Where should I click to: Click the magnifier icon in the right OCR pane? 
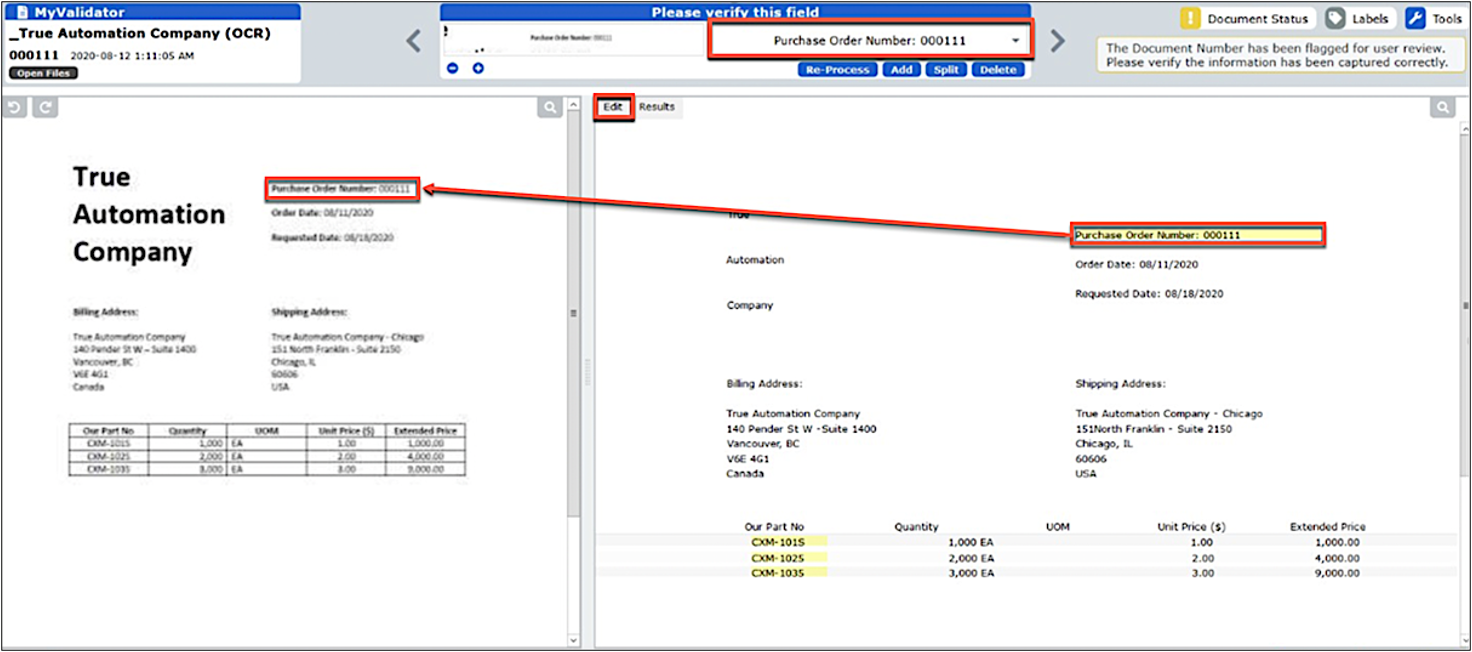pos(1441,107)
